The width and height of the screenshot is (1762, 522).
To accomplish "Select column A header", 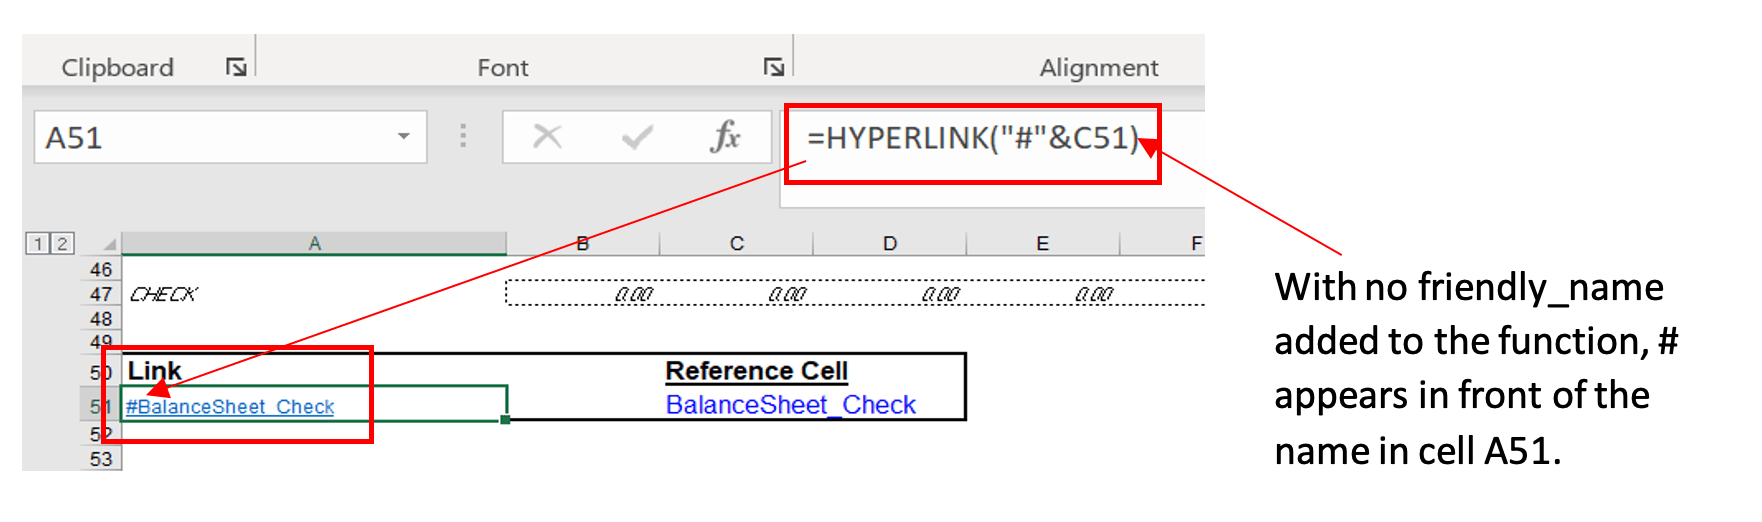I will pyautogui.click(x=314, y=244).
